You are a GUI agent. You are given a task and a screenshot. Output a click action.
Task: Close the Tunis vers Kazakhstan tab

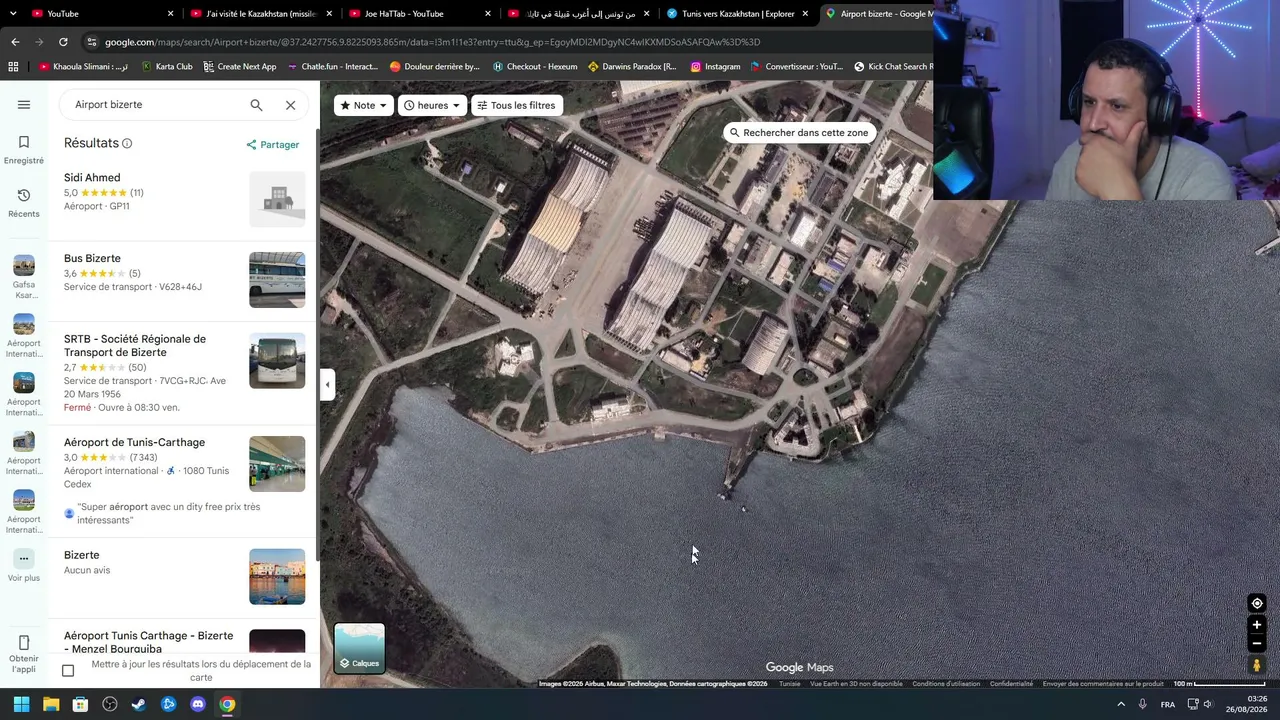tap(805, 14)
